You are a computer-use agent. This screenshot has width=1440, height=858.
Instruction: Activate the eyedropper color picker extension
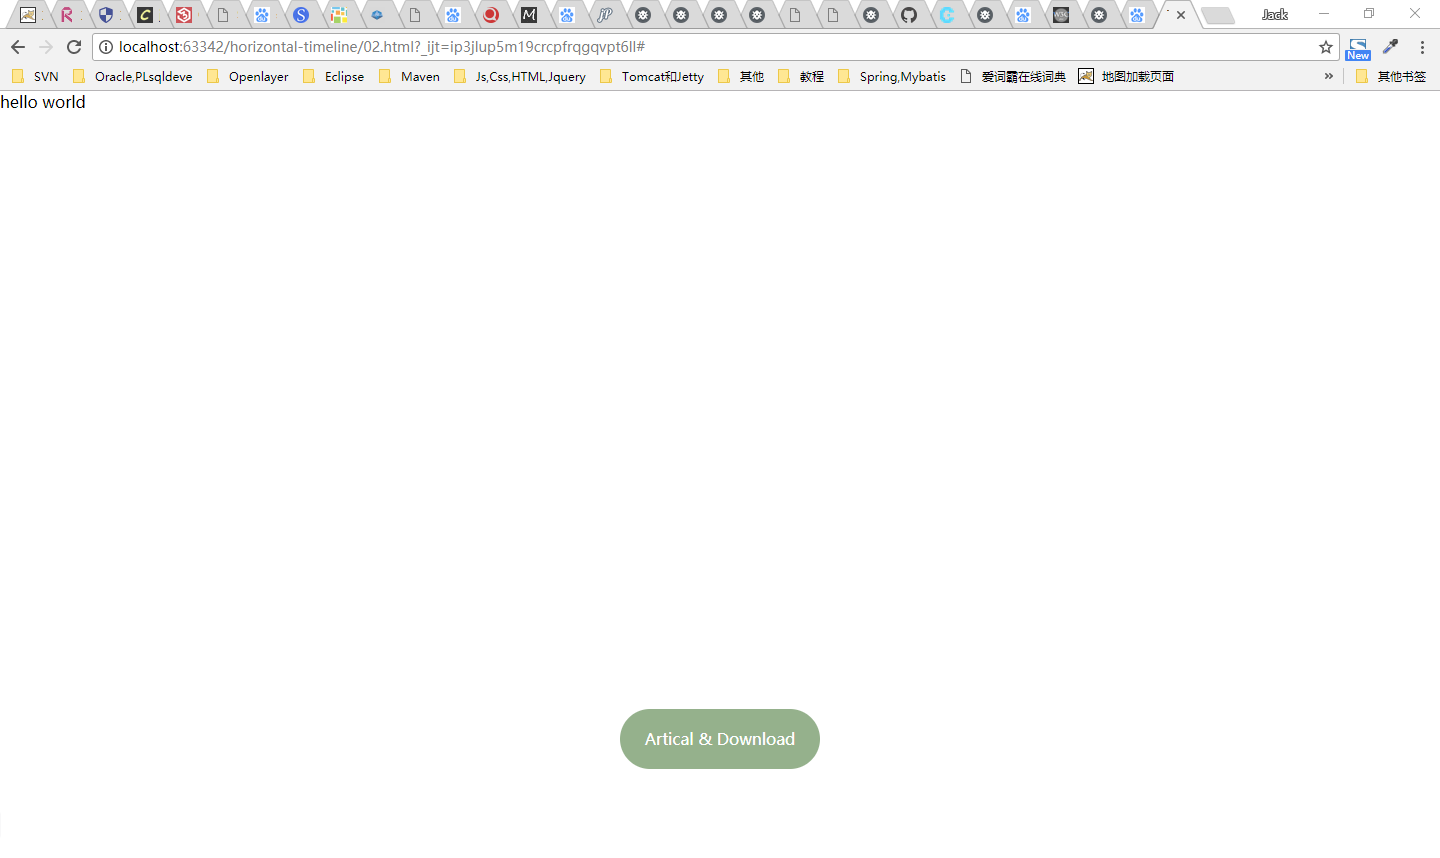1391,47
